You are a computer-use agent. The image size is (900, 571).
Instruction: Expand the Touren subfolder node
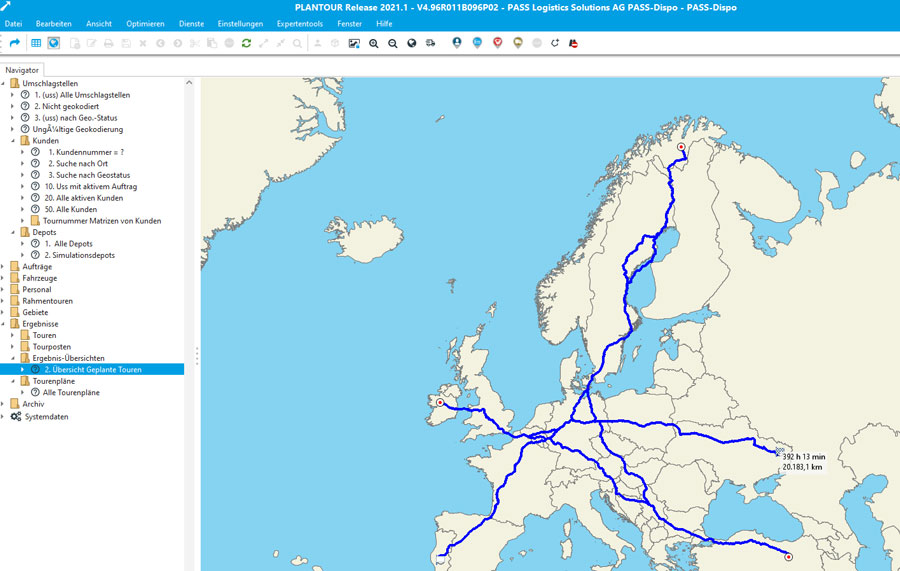tap(13, 335)
